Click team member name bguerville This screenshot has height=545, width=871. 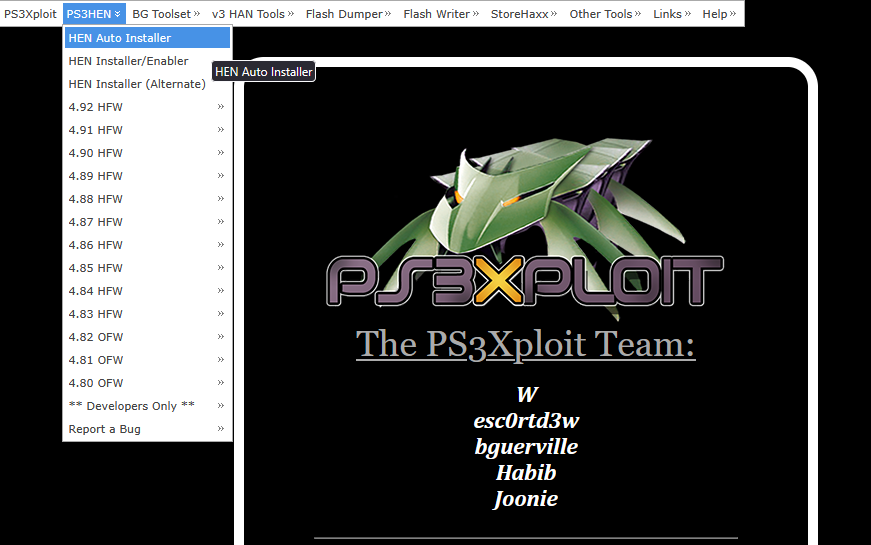point(526,447)
